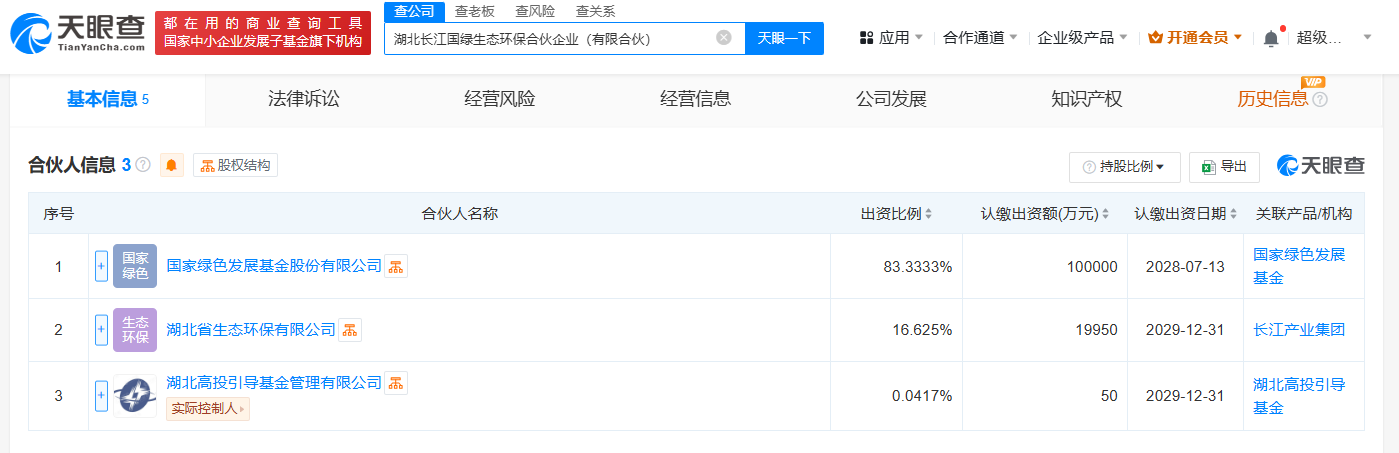The width and height of the screenshot is (1399, 453).
Task: Click the 天眼一下 search button
Action: coord(784,38)
